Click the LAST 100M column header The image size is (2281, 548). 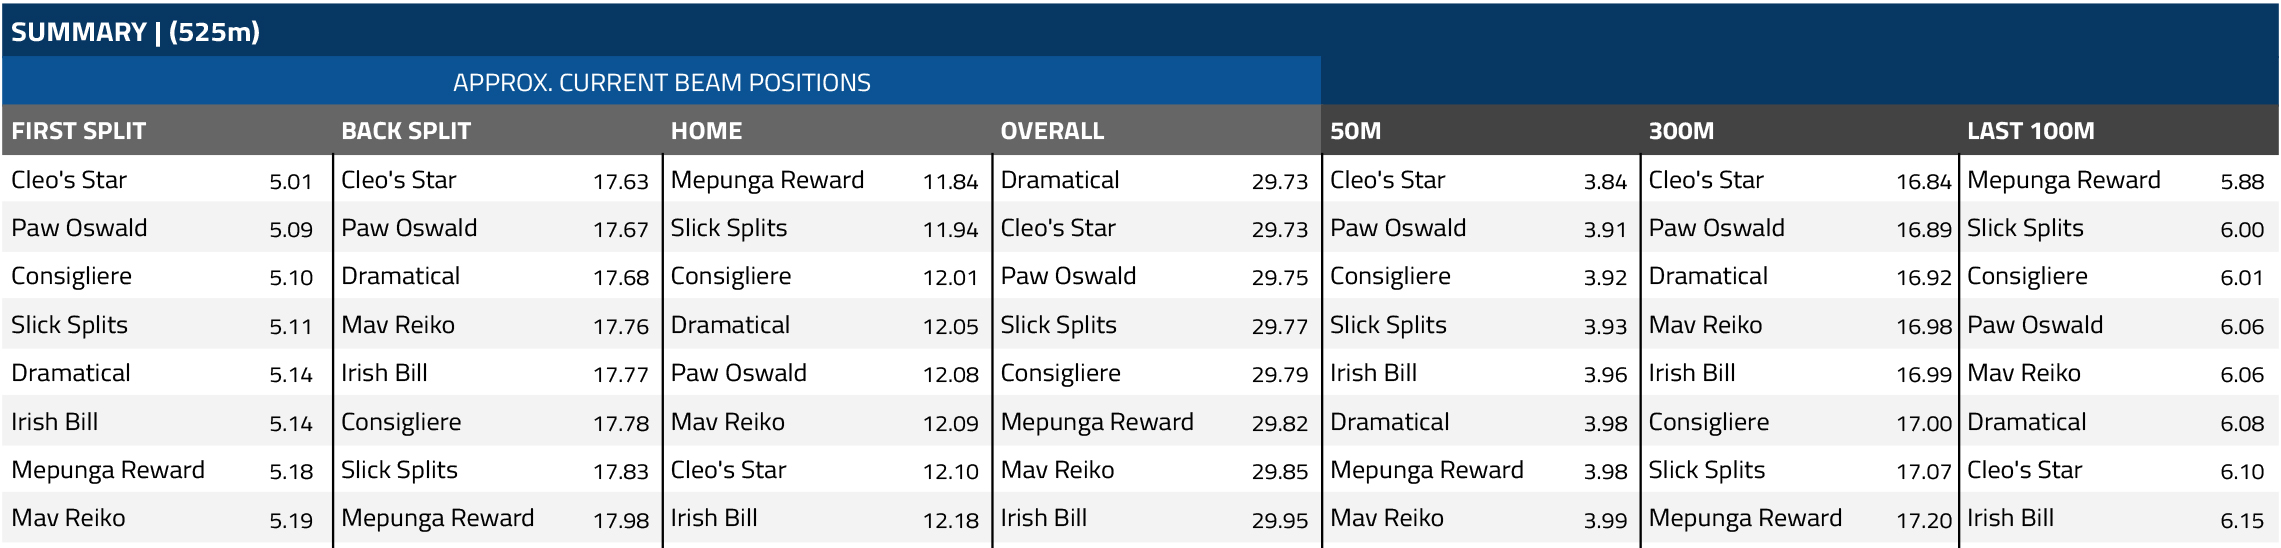tap(2030, 131)
